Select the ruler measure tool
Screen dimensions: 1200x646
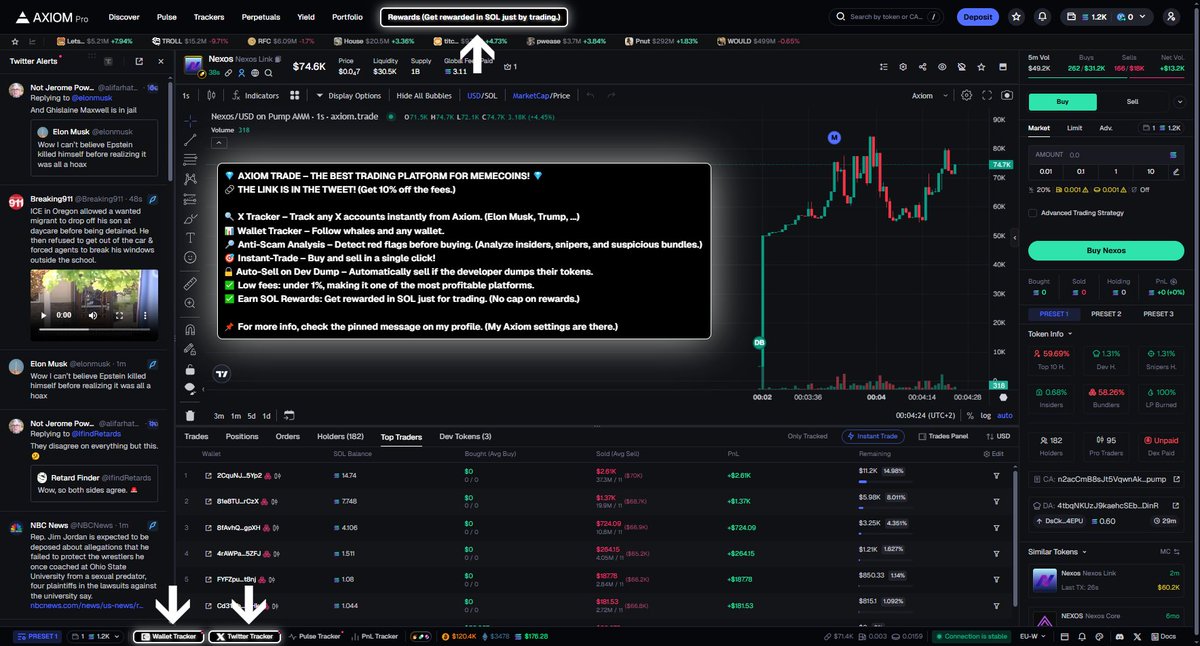[191, 284]
